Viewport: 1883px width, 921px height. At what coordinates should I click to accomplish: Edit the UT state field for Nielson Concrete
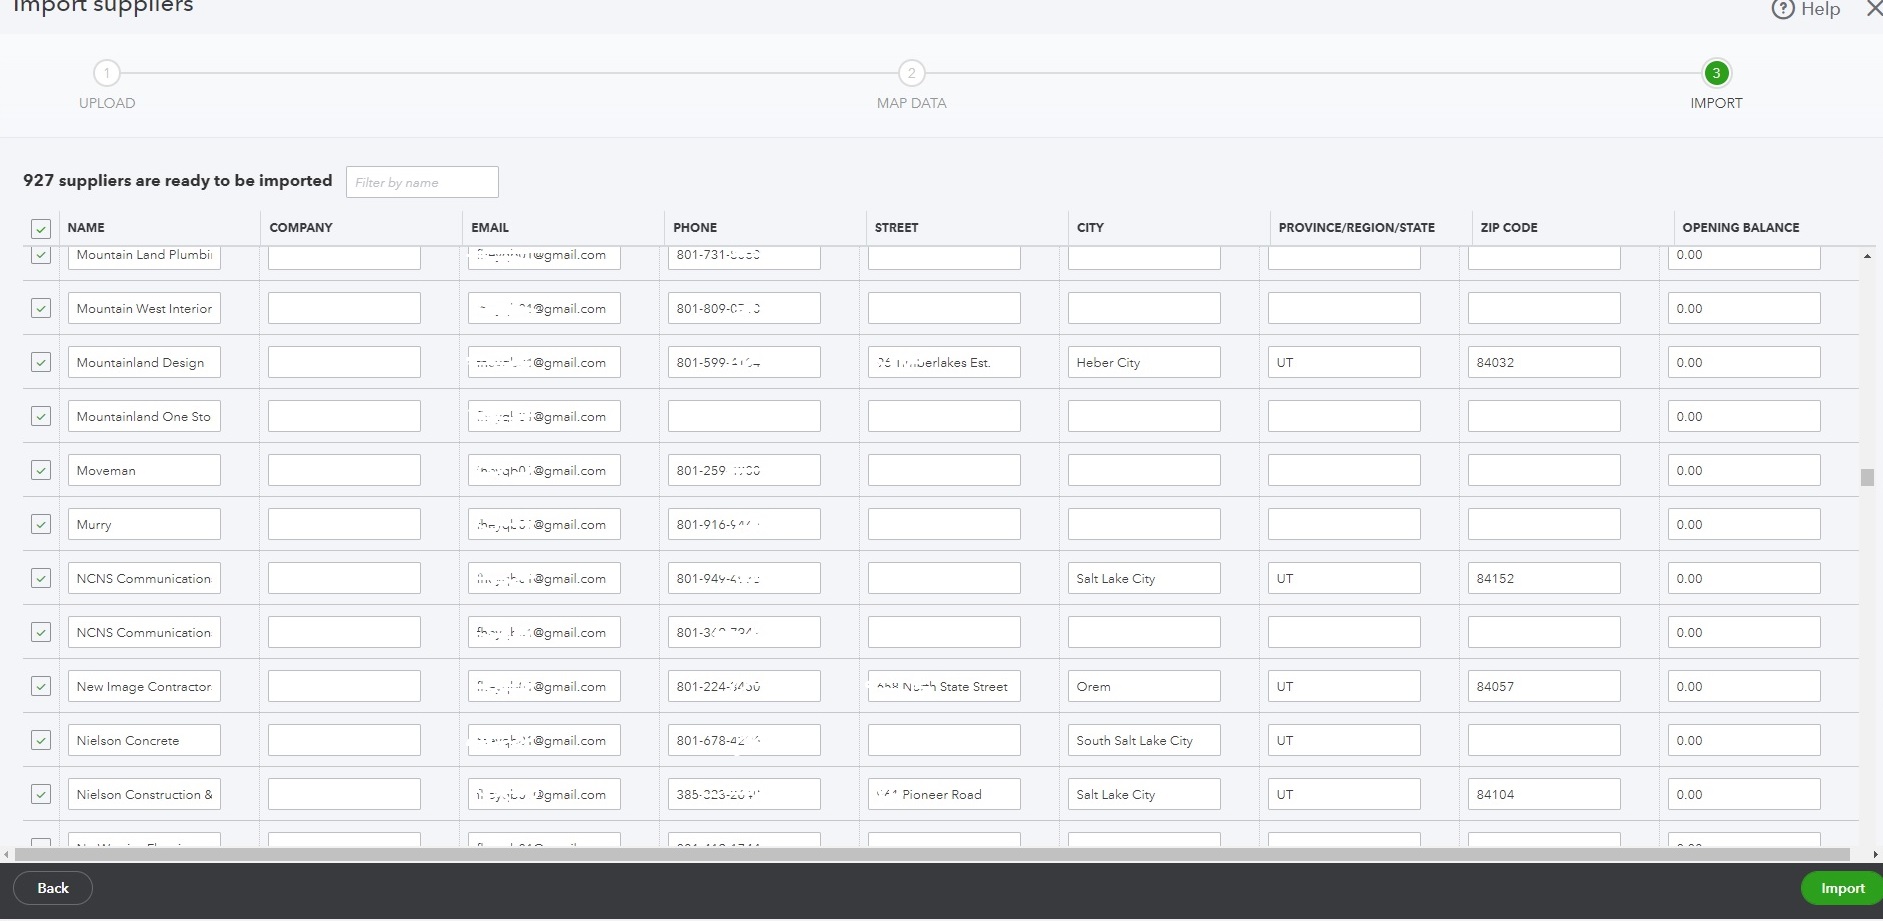click(x=1344, y=740)
